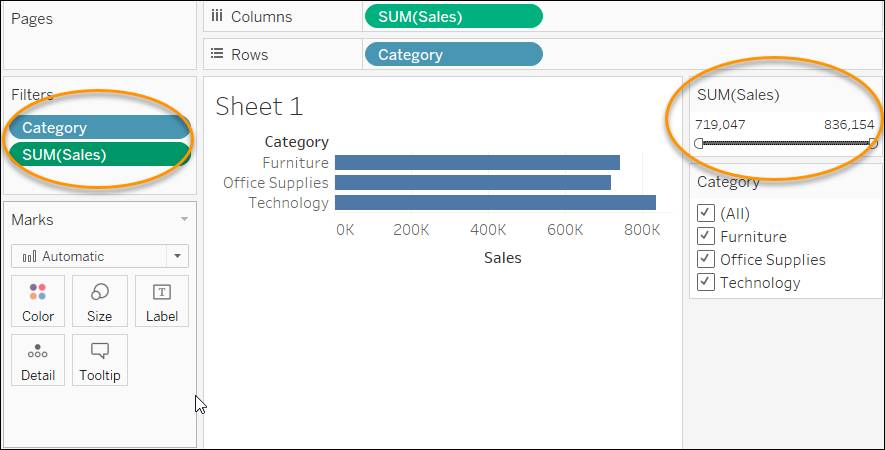Viewport: 885px width, 450px height.
Task: Click the Columns shelf icon
Action: (216, 16)
